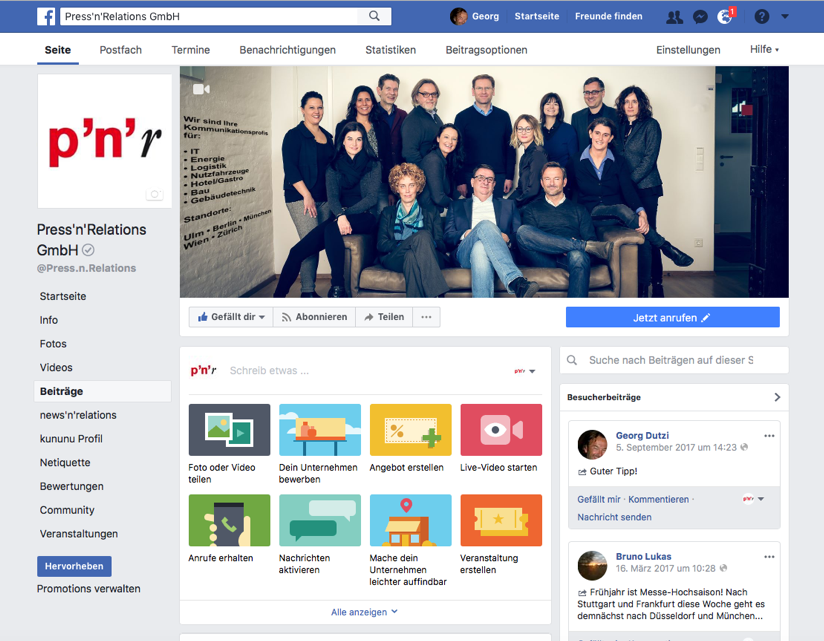
Task: Start a broadcast with Live-Video starten
Action: pyautogui.click(x=501, y=429)
